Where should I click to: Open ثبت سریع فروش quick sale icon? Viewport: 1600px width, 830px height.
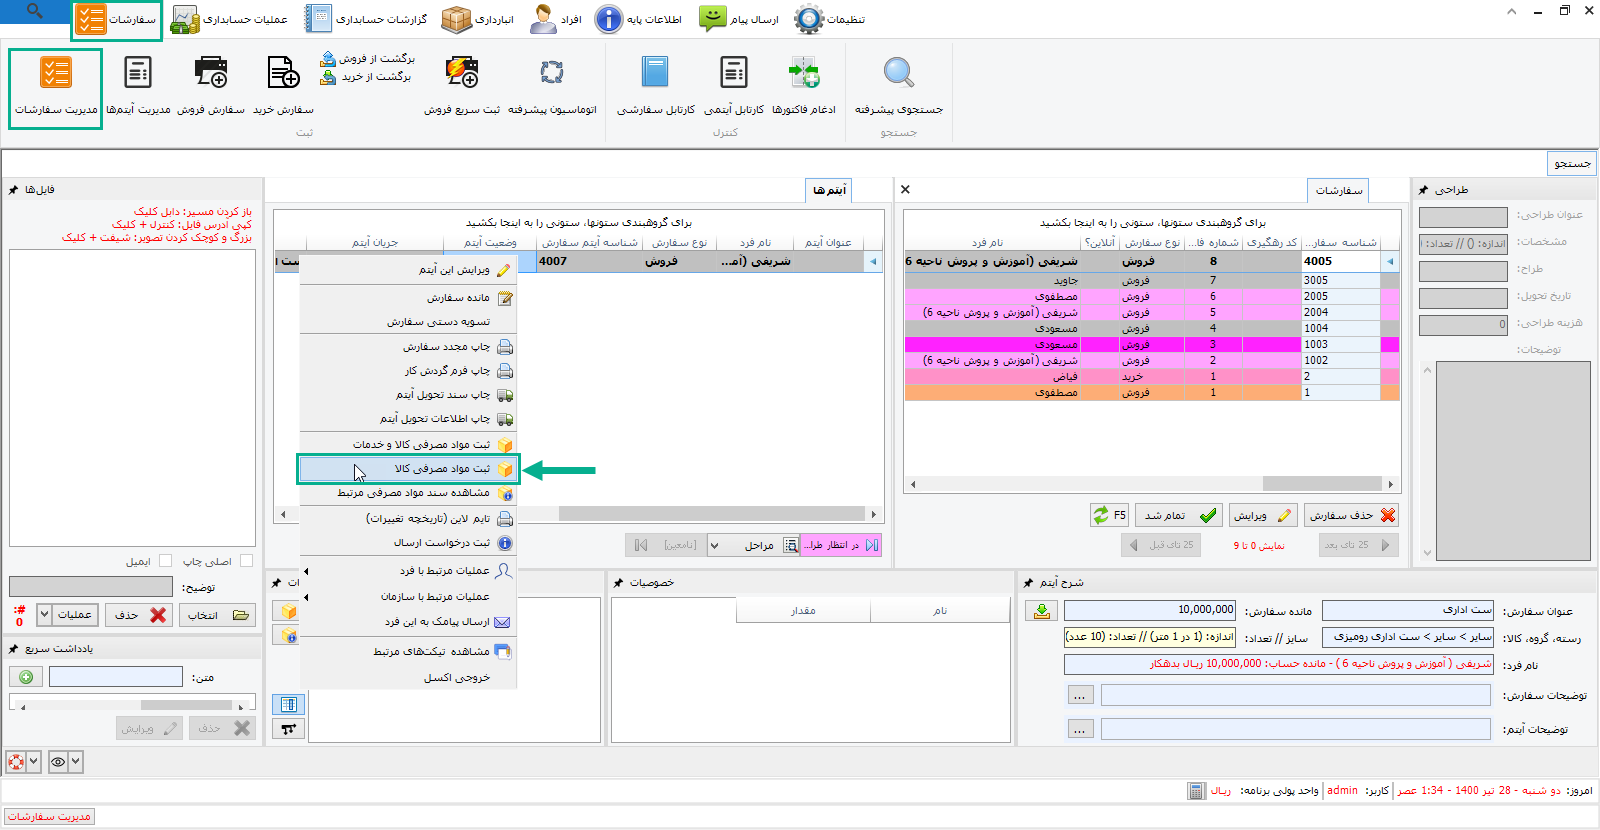click(x=461, y=74)
